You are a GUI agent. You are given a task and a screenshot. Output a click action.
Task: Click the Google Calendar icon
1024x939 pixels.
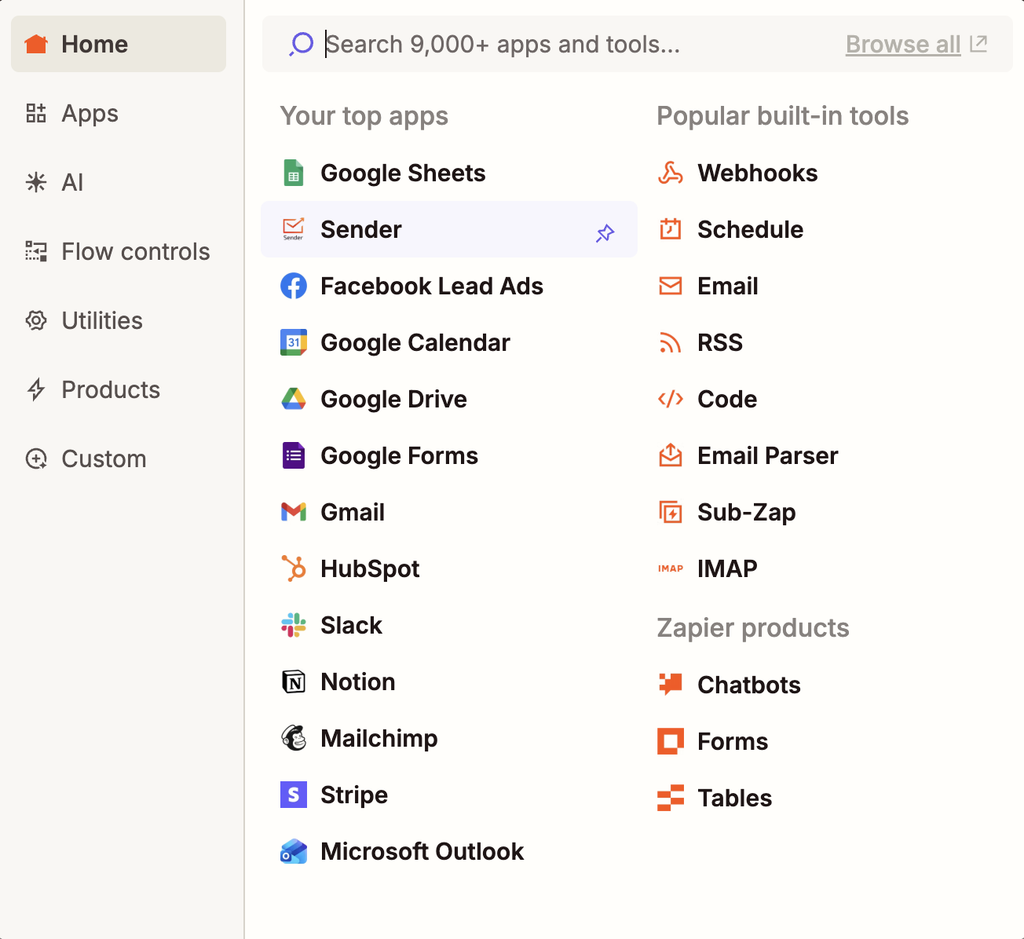(293, 342)
